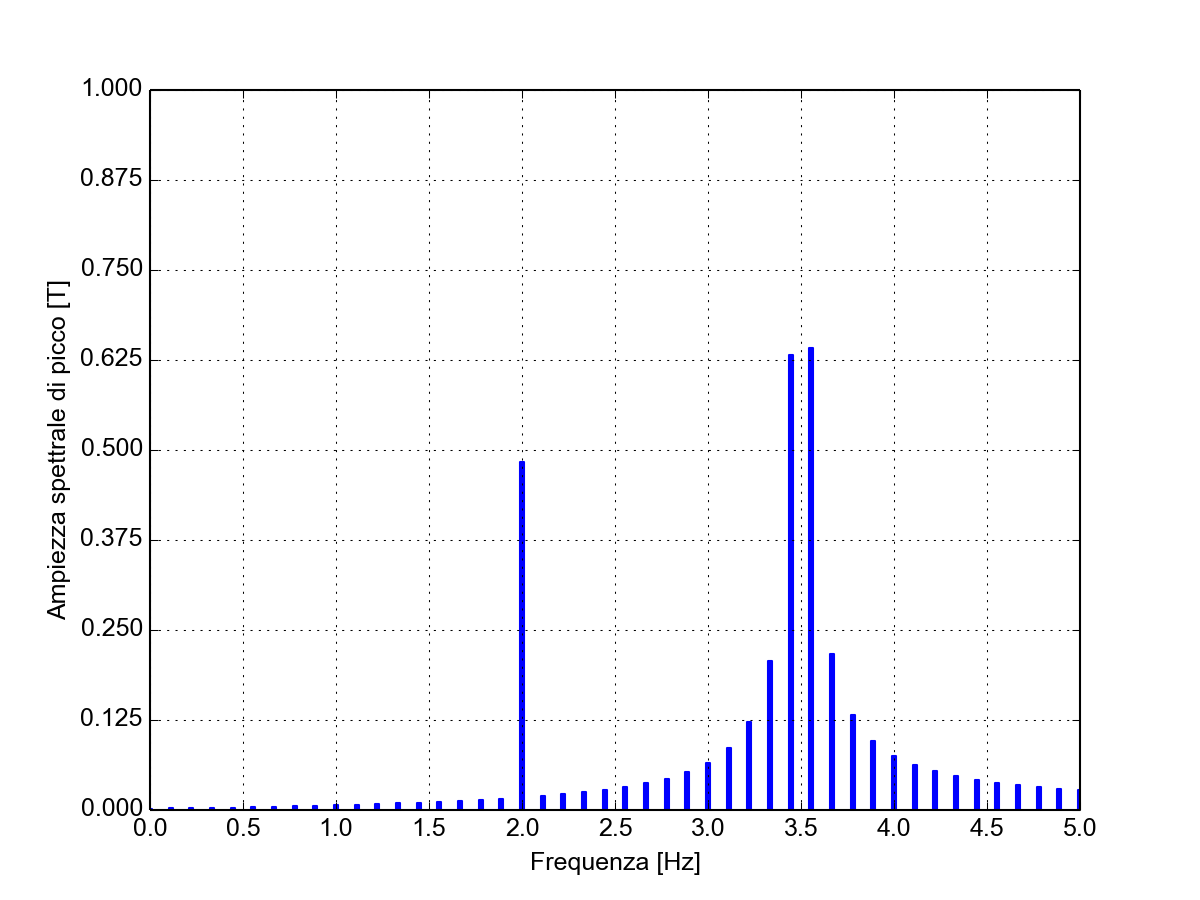Screen dimensions: 1200x900
Task: Select the 0.250 y-axis tick label
Action: 111,631
